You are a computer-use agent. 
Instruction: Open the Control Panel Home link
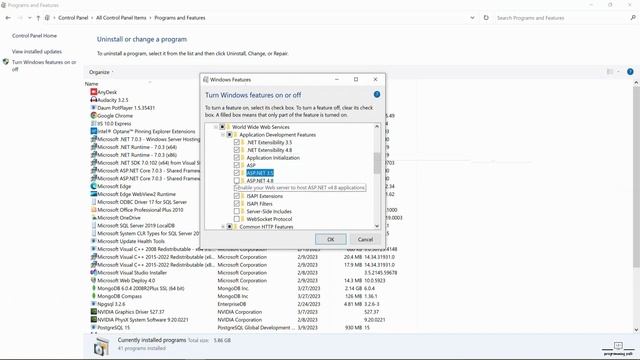pyautogui.click(x=34, y=36)
